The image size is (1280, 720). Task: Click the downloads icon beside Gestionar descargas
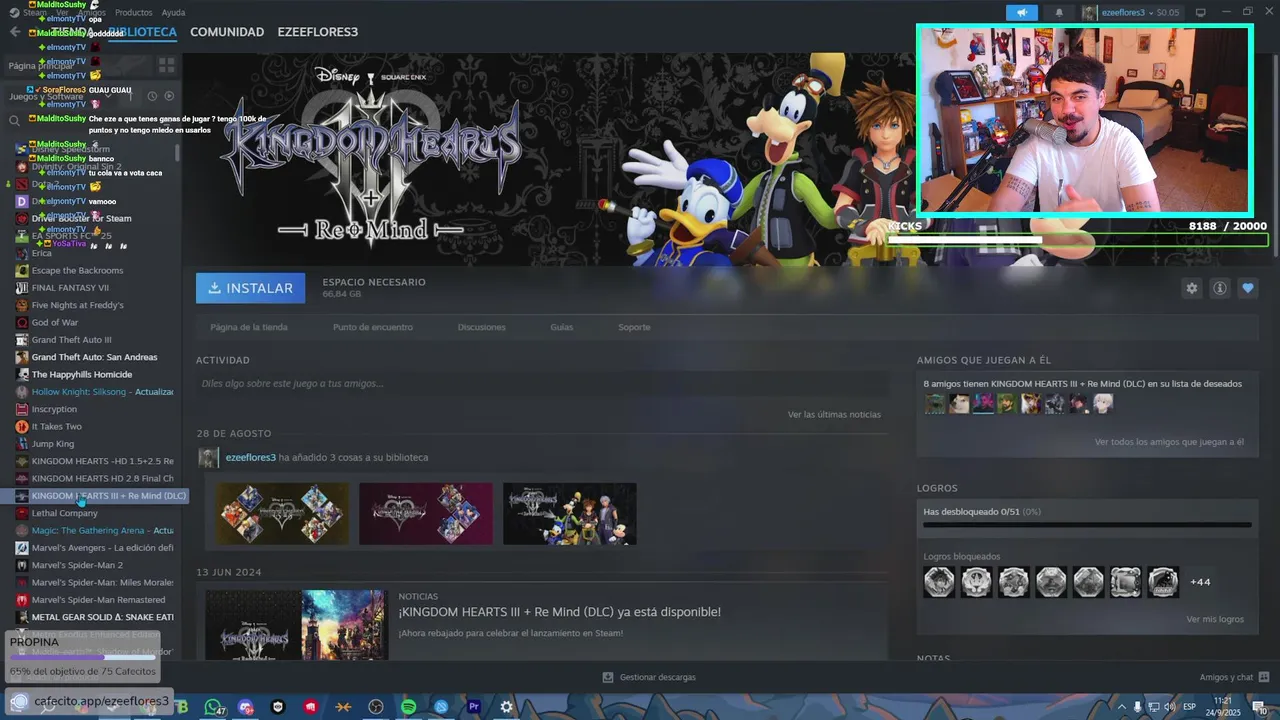[608, 677]
